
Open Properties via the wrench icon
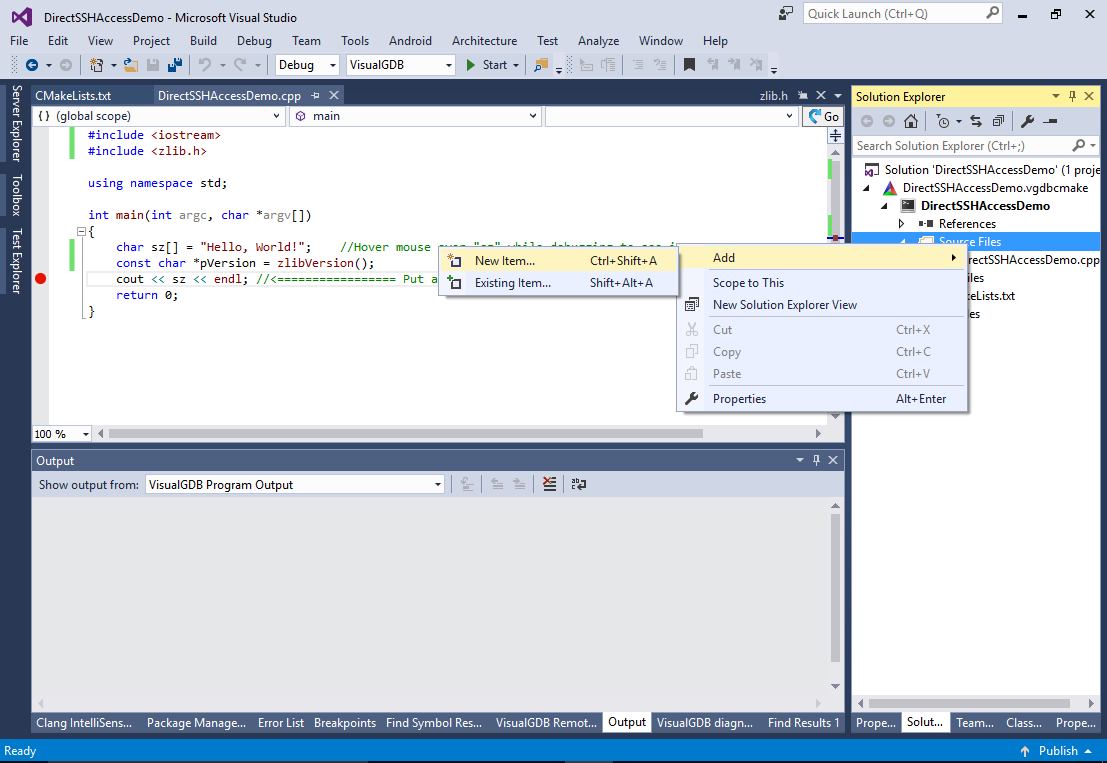[x=1027, y=121]
